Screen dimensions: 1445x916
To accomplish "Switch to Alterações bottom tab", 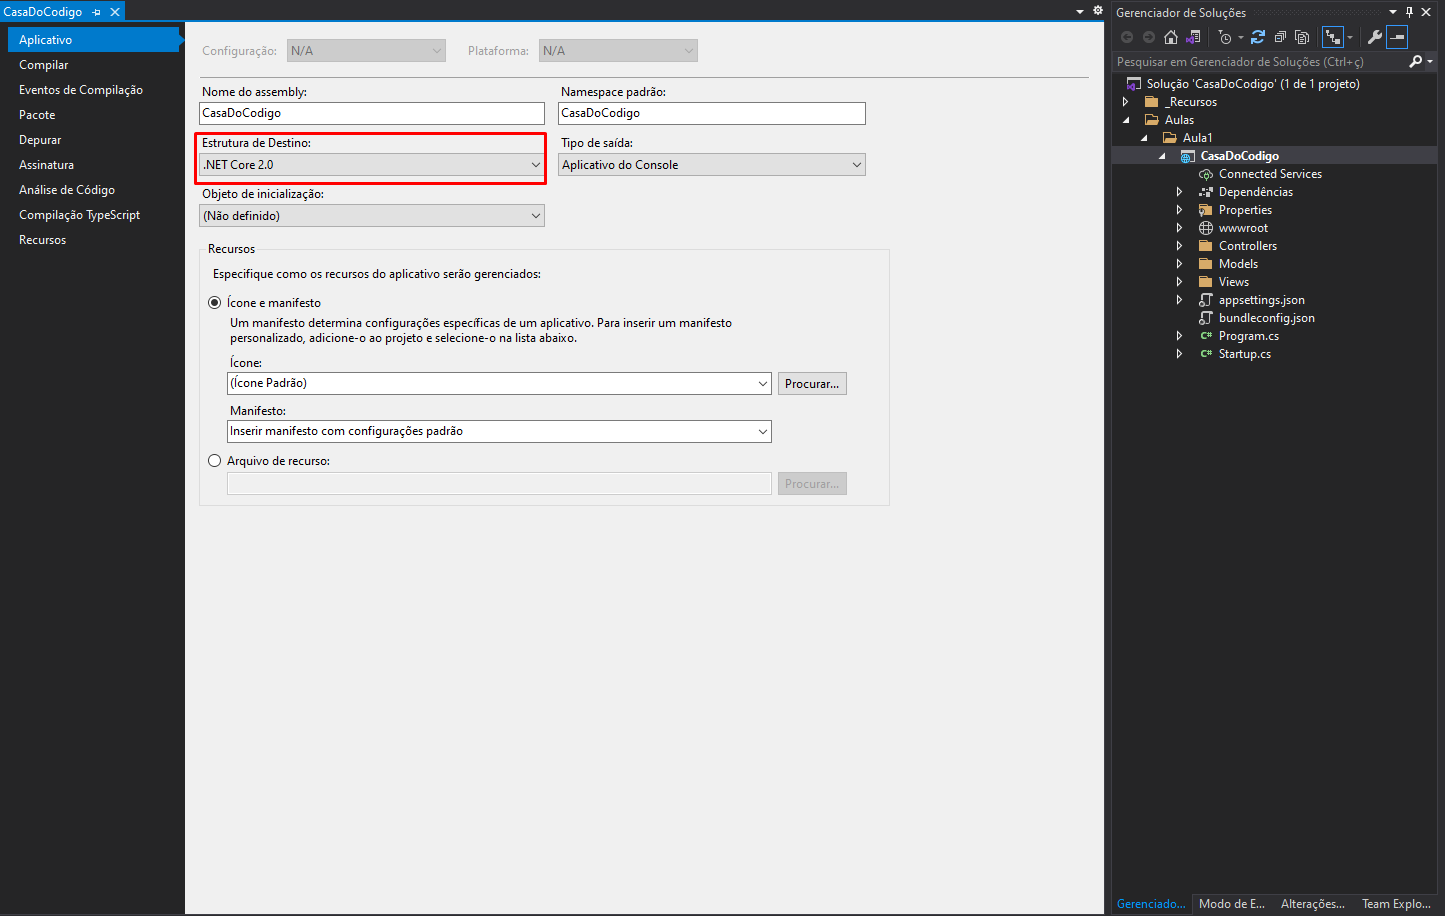I will point(1313,904).
